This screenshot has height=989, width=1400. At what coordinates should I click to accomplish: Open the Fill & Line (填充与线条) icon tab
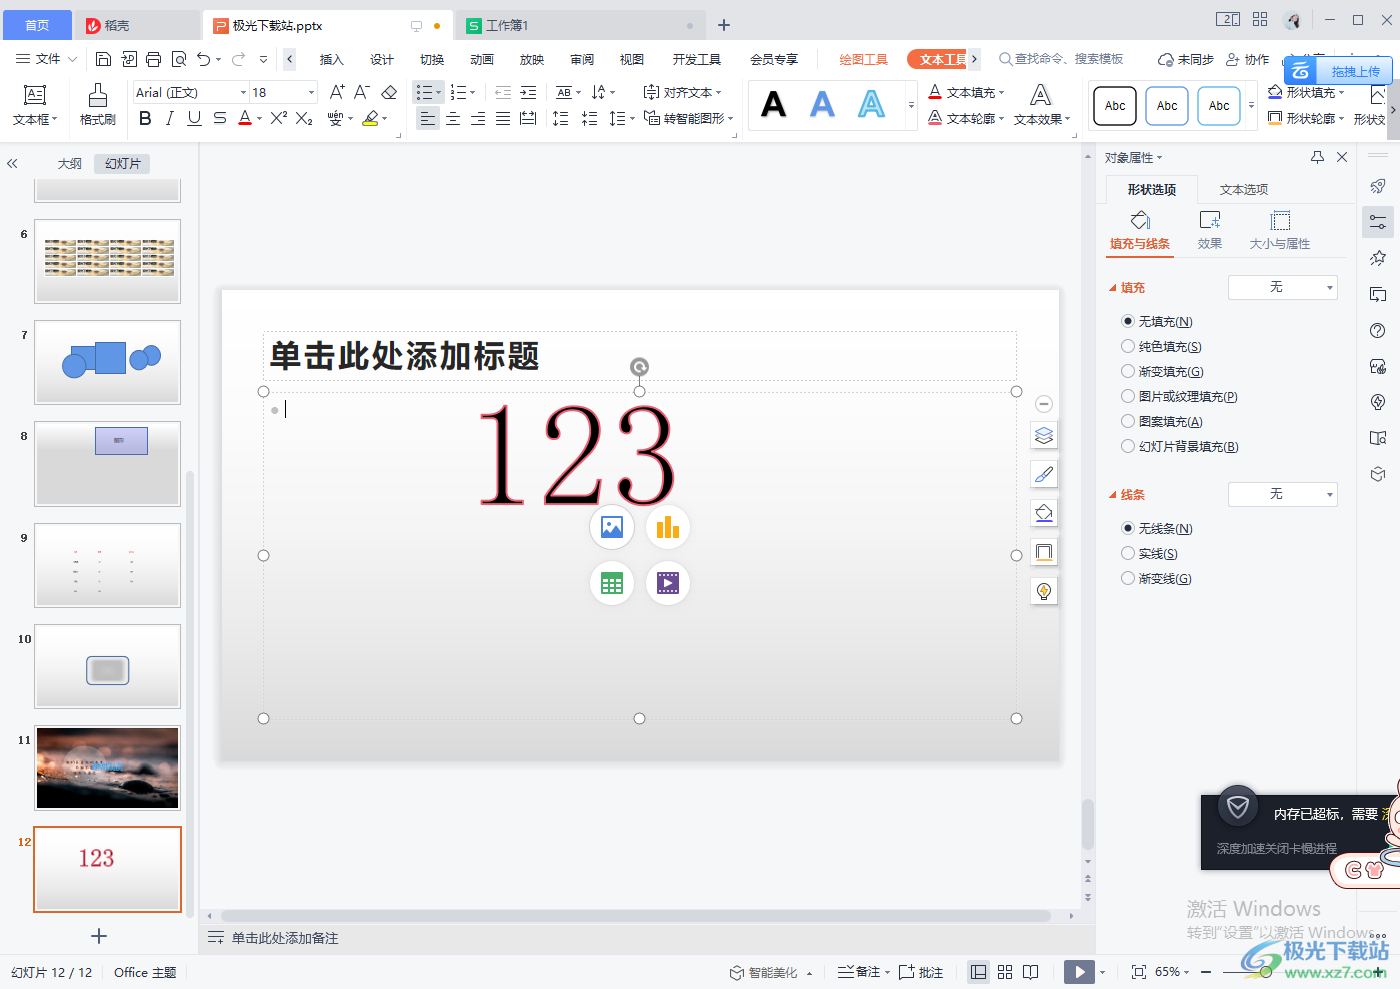pyautogui.click(x=1140, y=230)
